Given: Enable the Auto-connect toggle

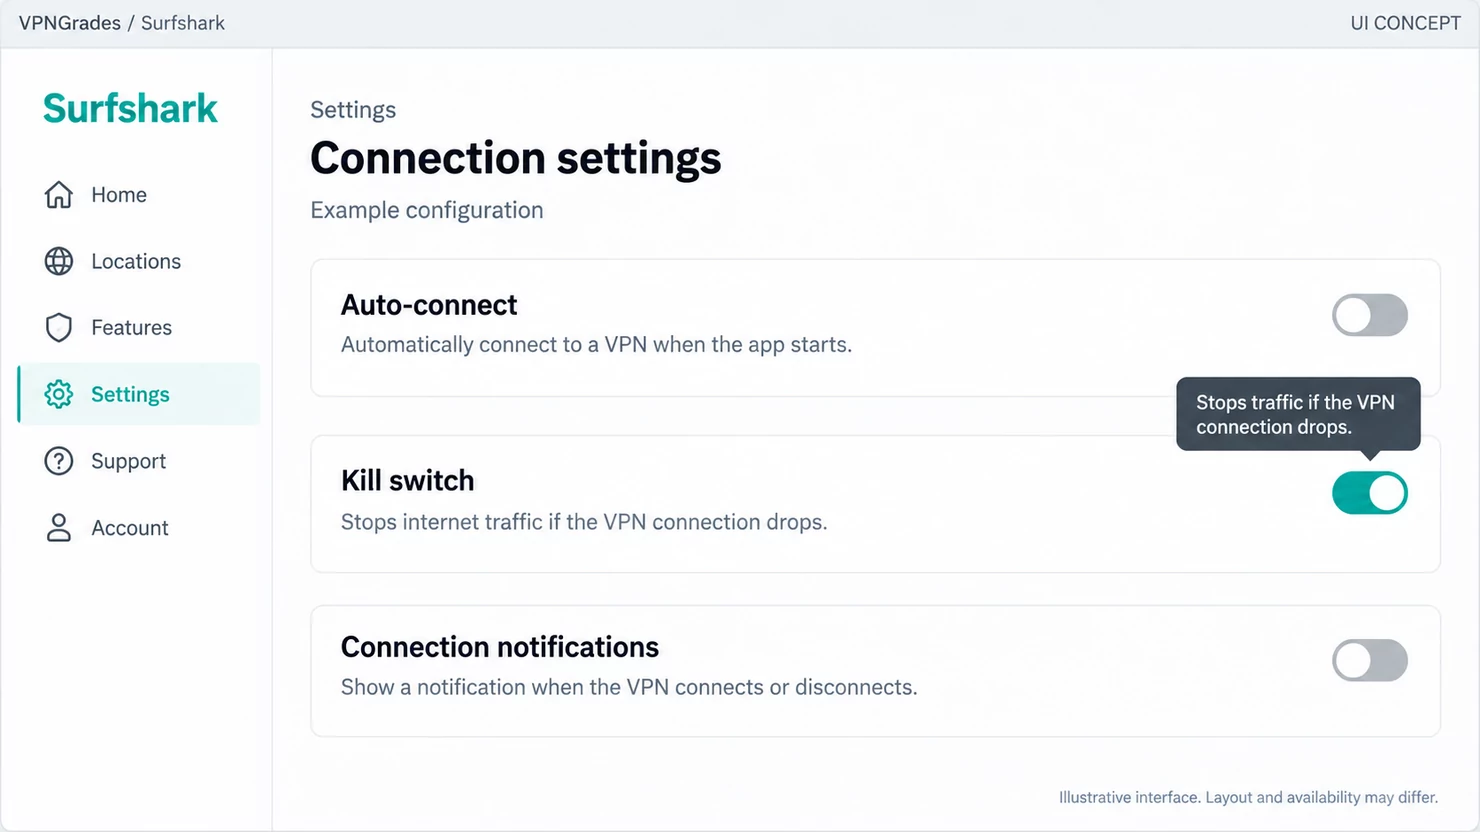Looking at the screenshot, I should point(1370,315).
